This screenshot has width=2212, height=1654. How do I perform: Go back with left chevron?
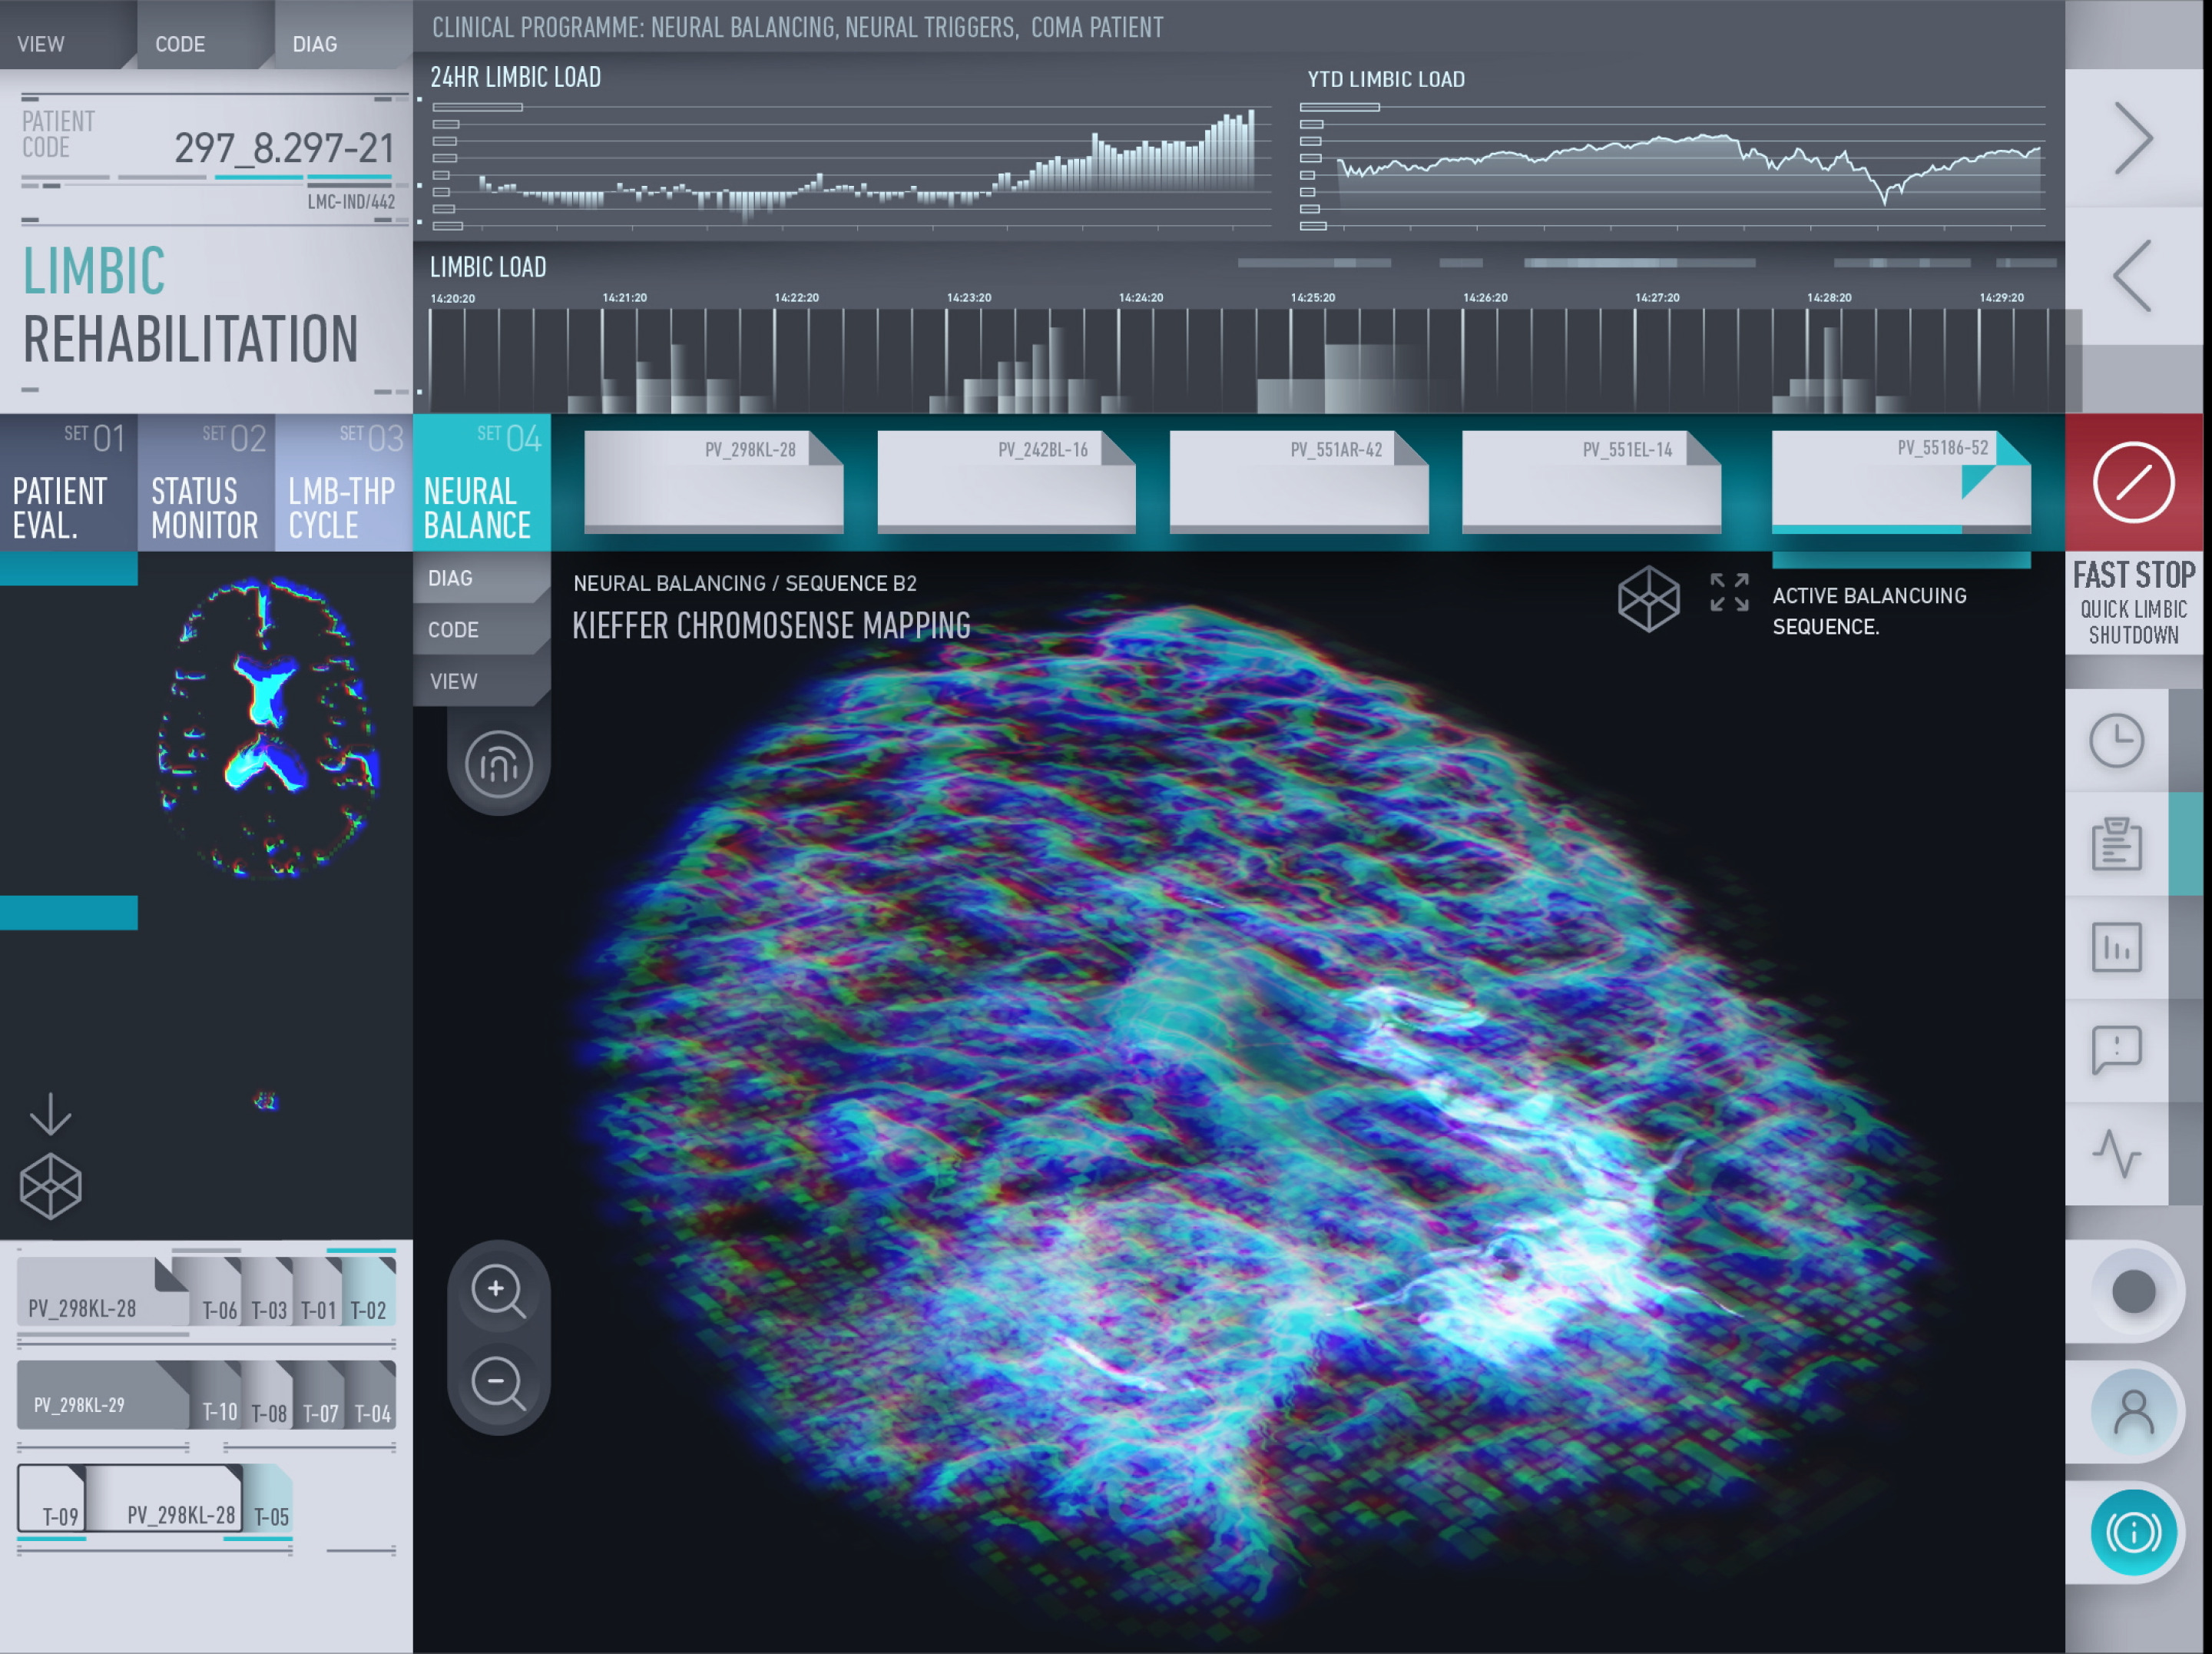[x=2133, y=276]
